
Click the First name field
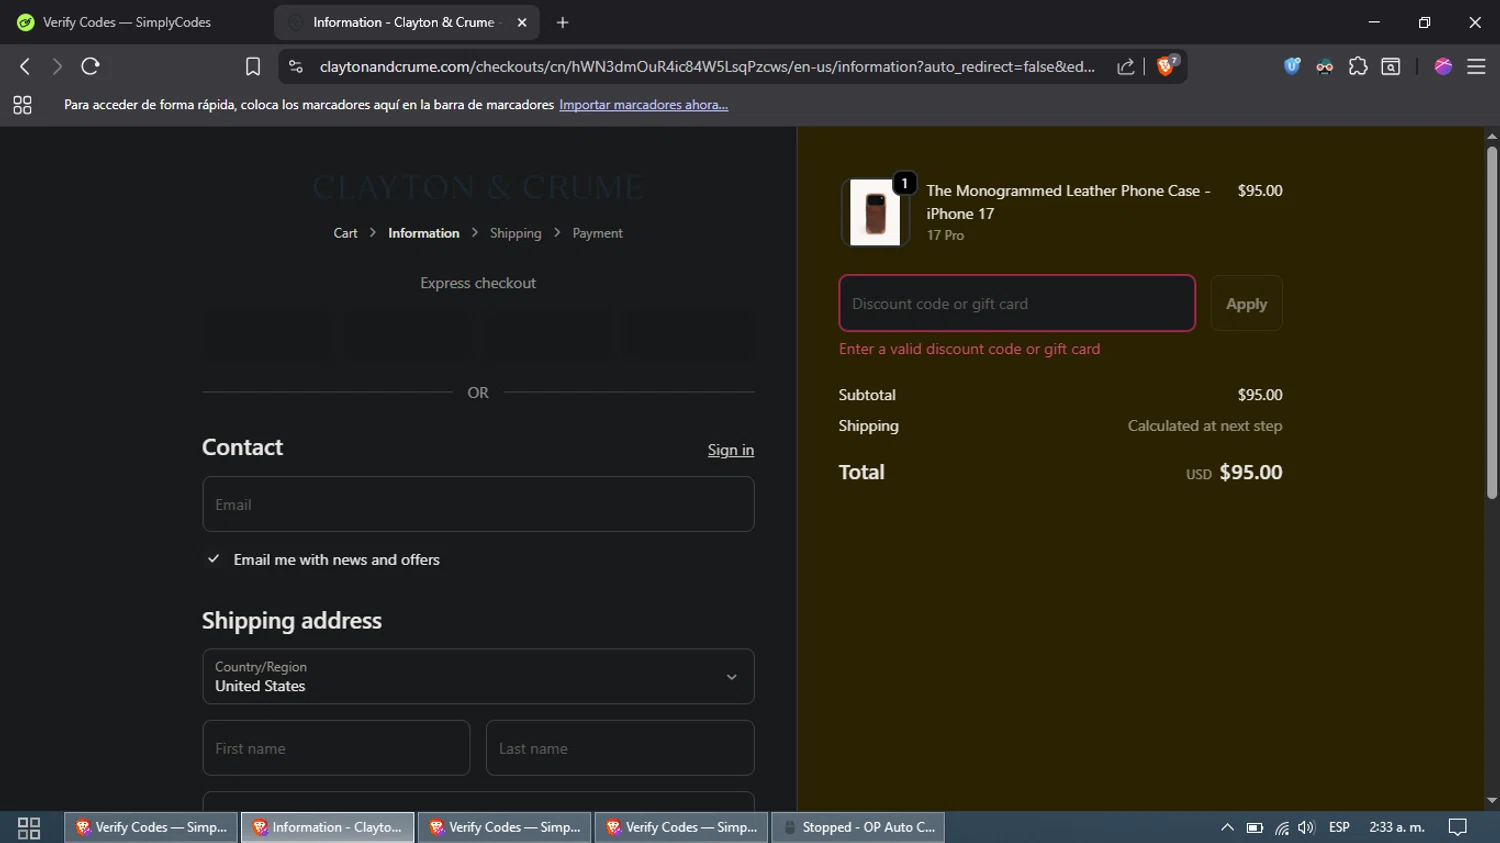336,748
